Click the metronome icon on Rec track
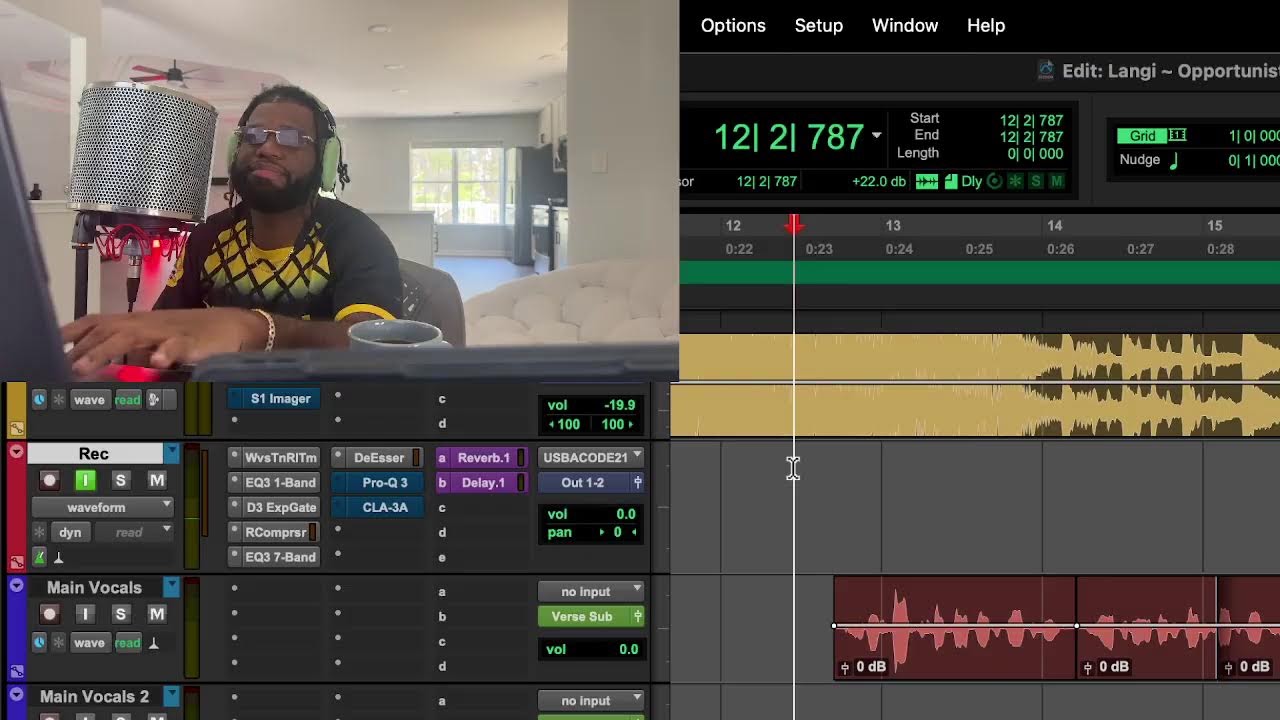1280x720 pixels. [x=58, y=558]
